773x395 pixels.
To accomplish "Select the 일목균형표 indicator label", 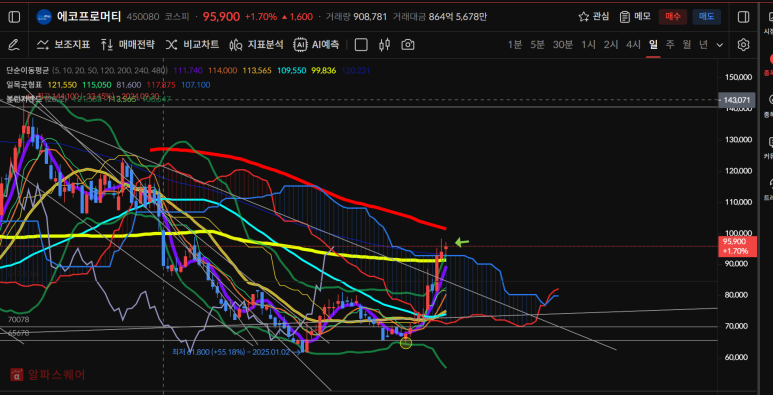I will click(24, 85).
